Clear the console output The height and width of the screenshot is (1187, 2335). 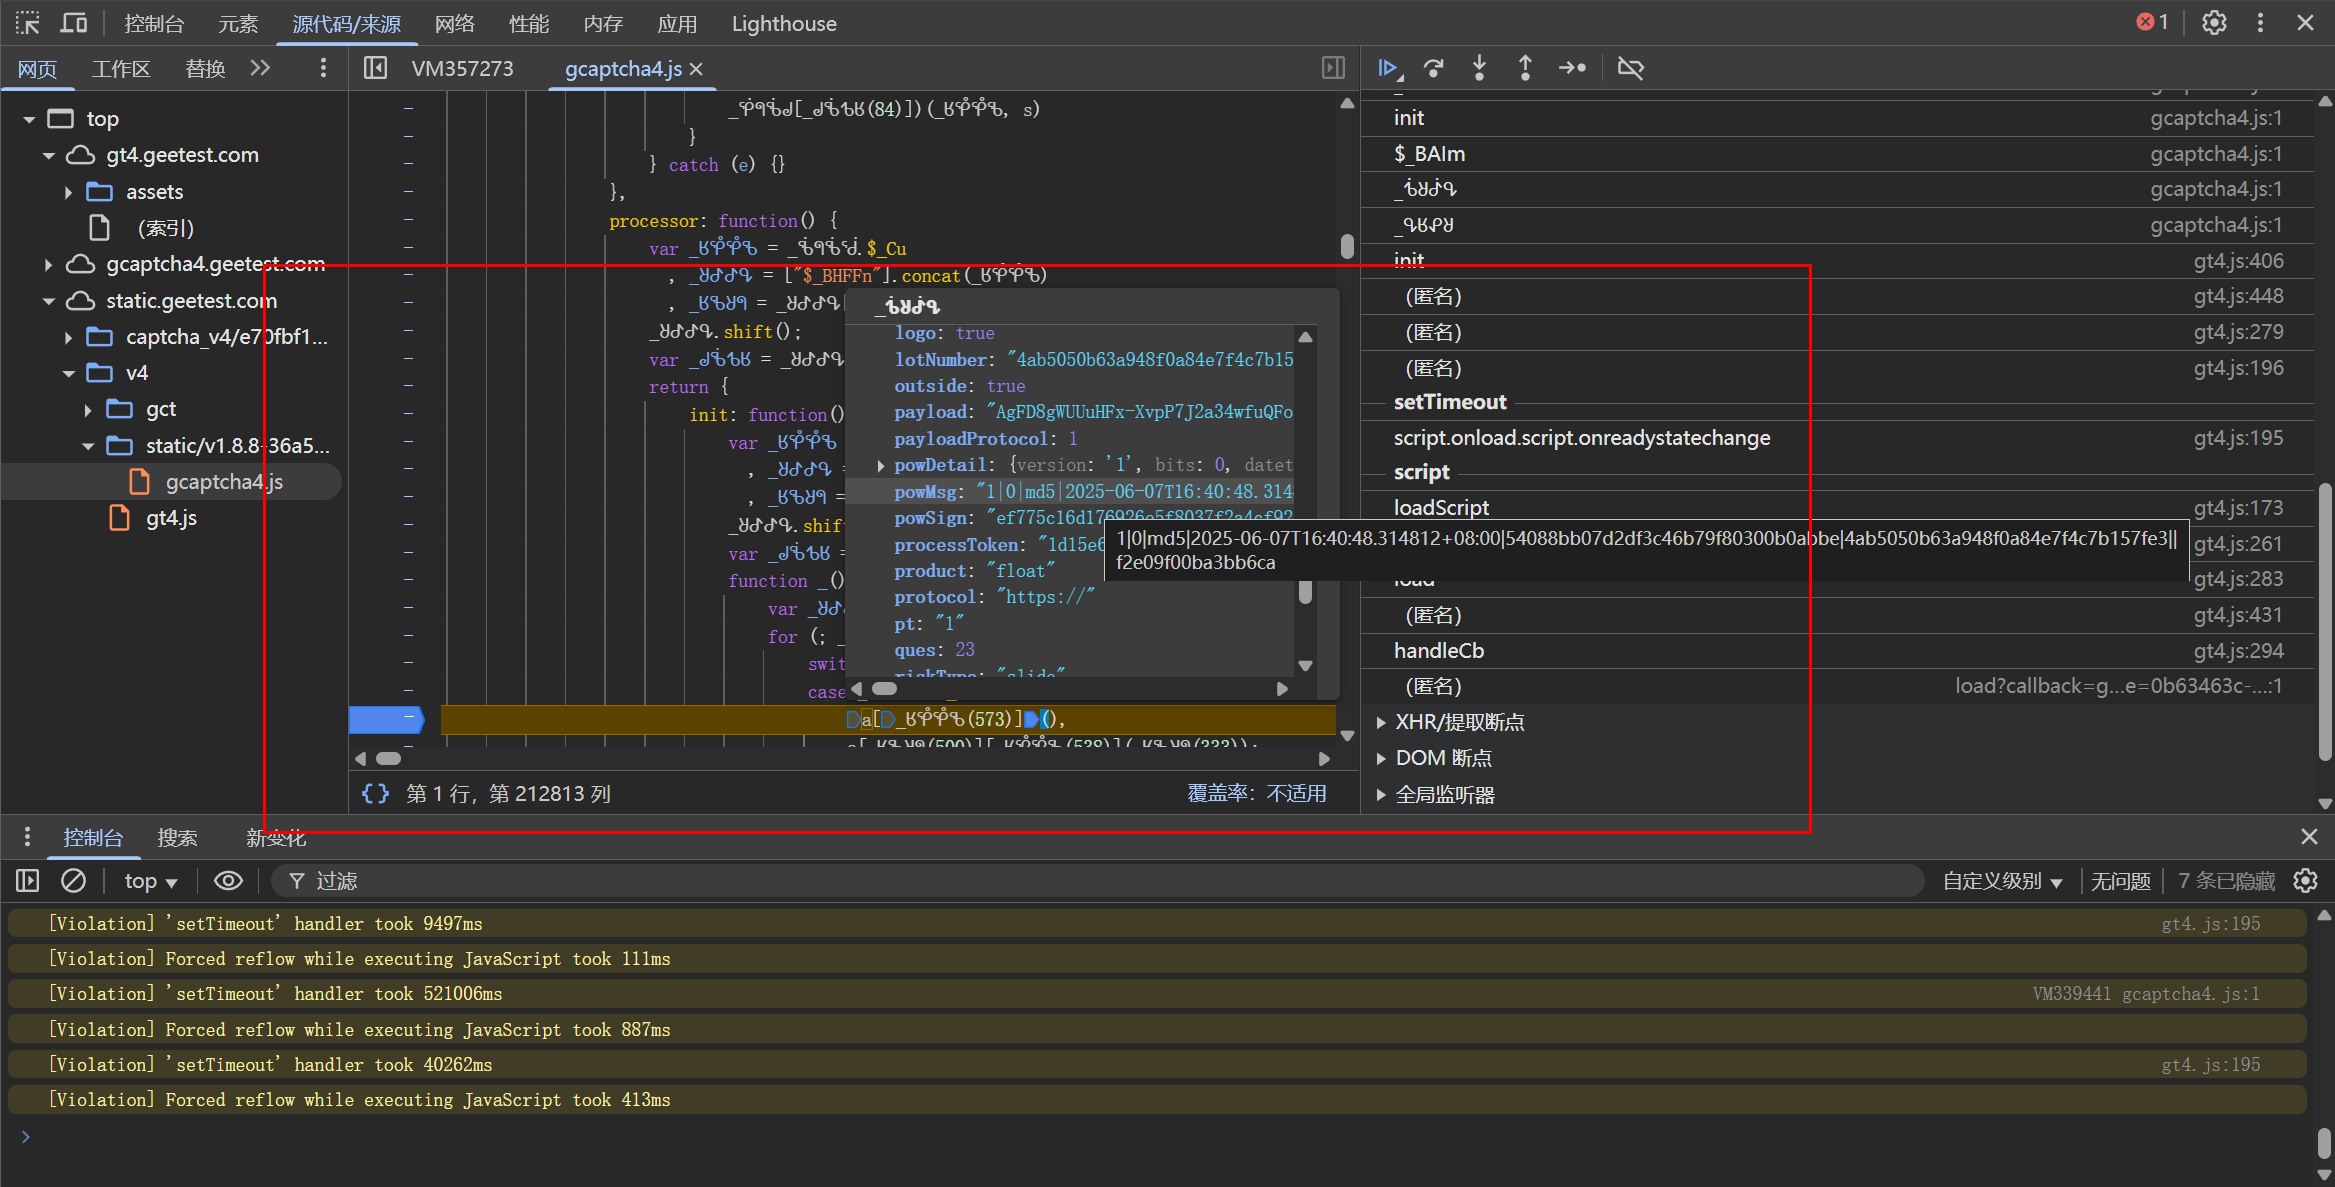(x=73, y=881)
